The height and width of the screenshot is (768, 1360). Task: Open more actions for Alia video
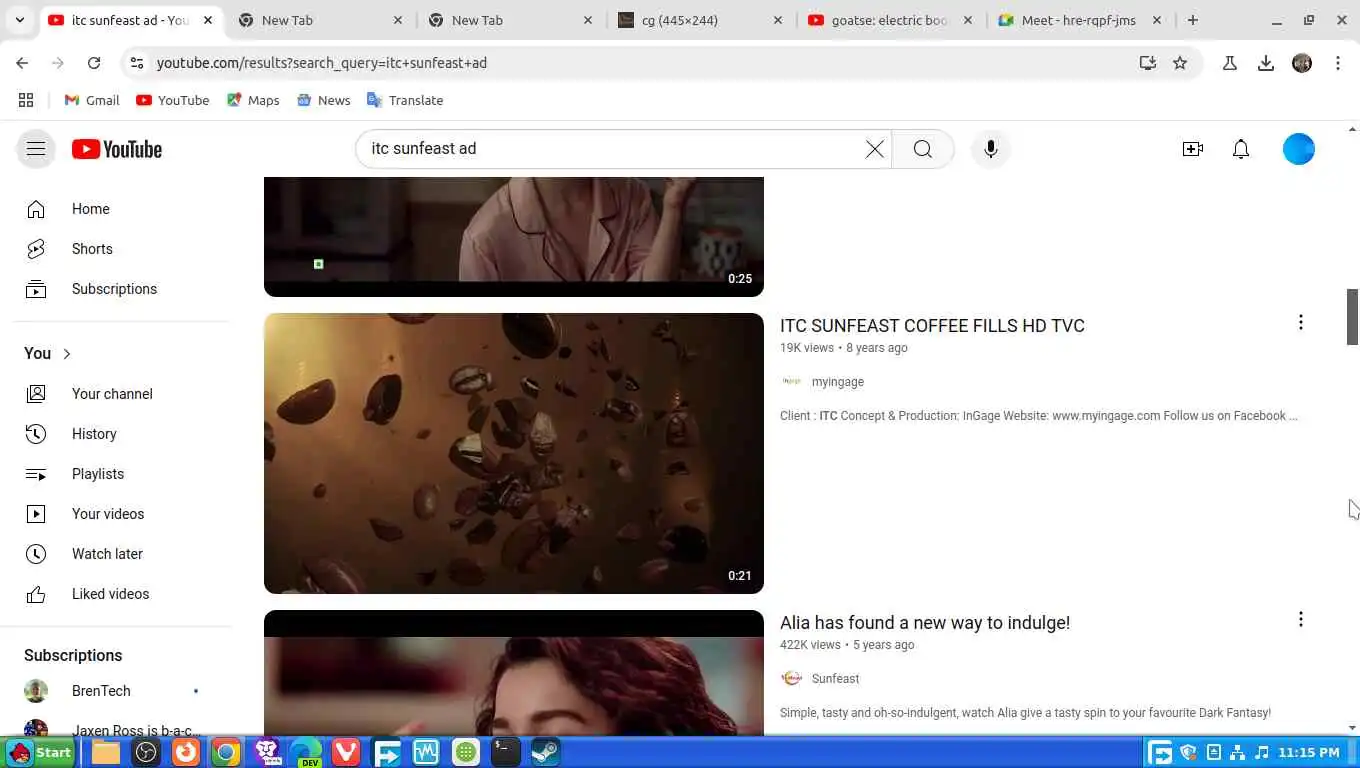[1300, 619]
